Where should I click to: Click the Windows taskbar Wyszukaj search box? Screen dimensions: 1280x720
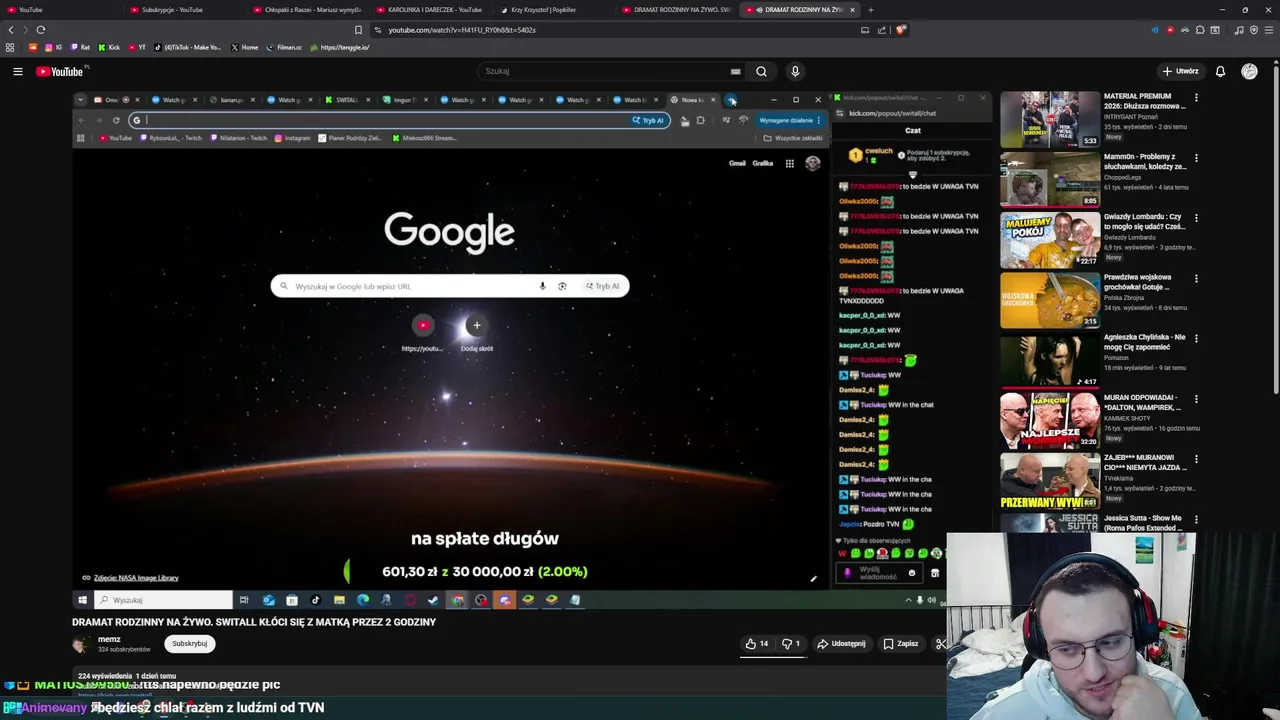click(x=164, y=600)
